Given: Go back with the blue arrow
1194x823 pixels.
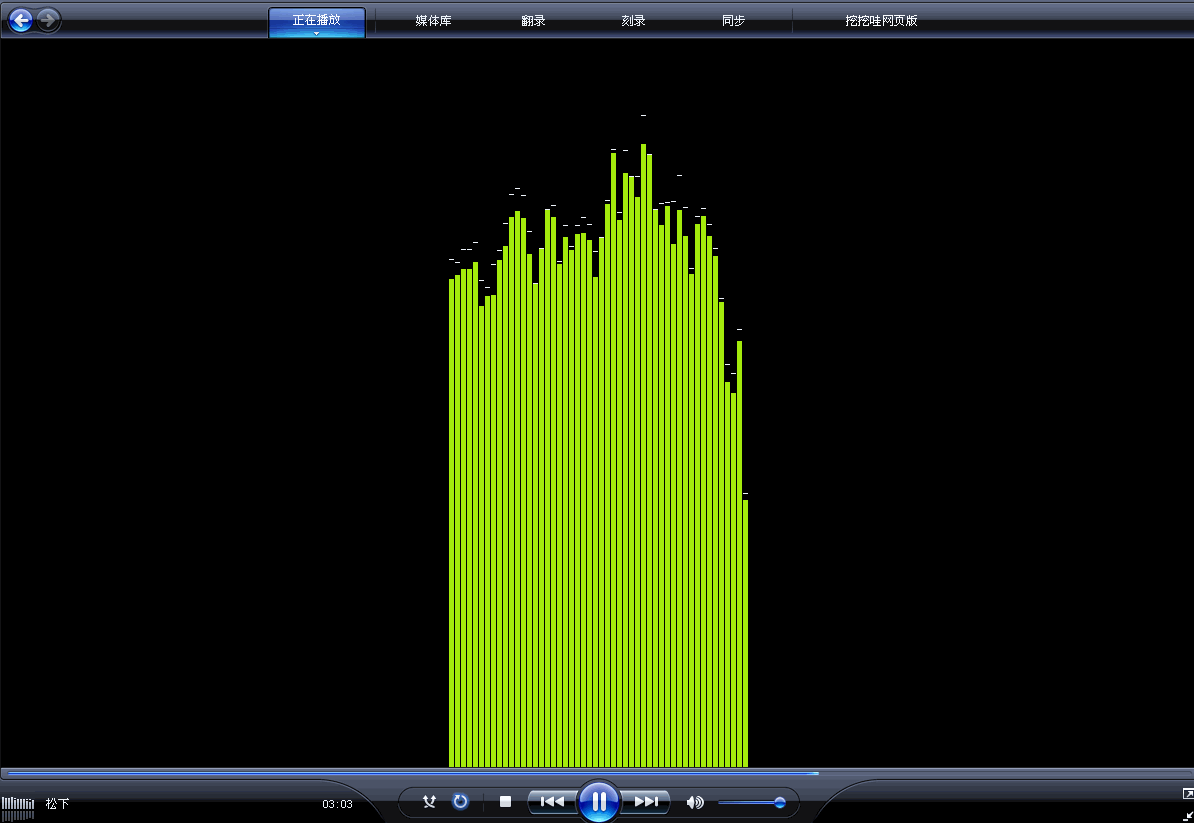Looking at the screenshot, I should click(21, 20).
